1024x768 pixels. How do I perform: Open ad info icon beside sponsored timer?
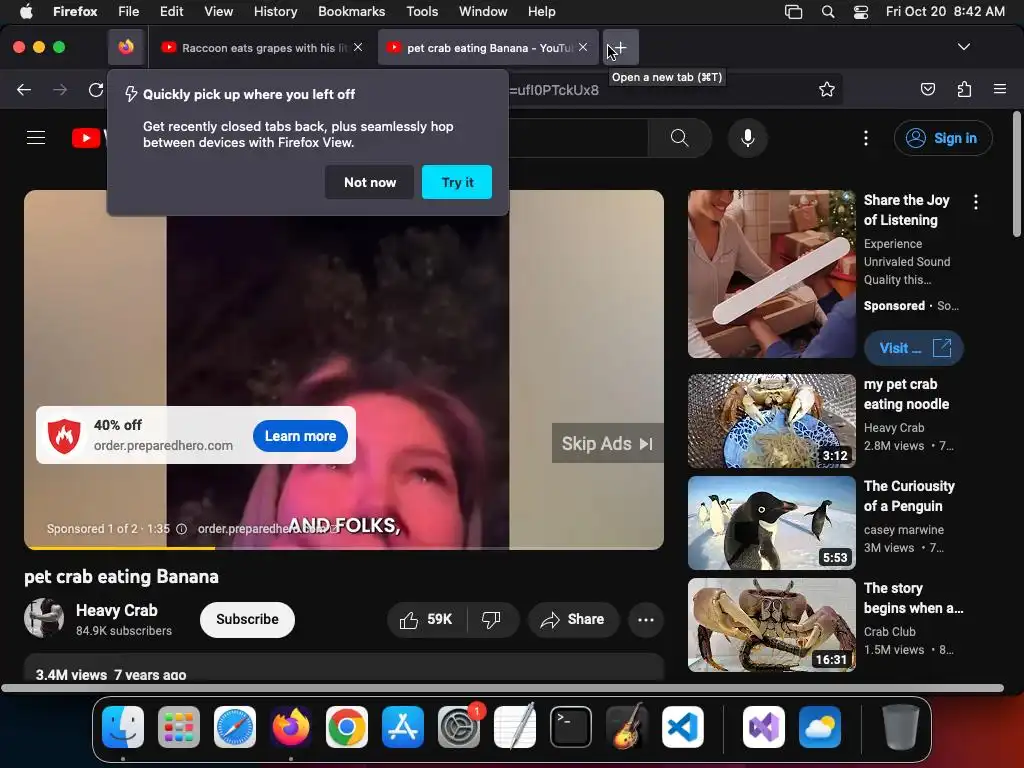pos(182,529)
